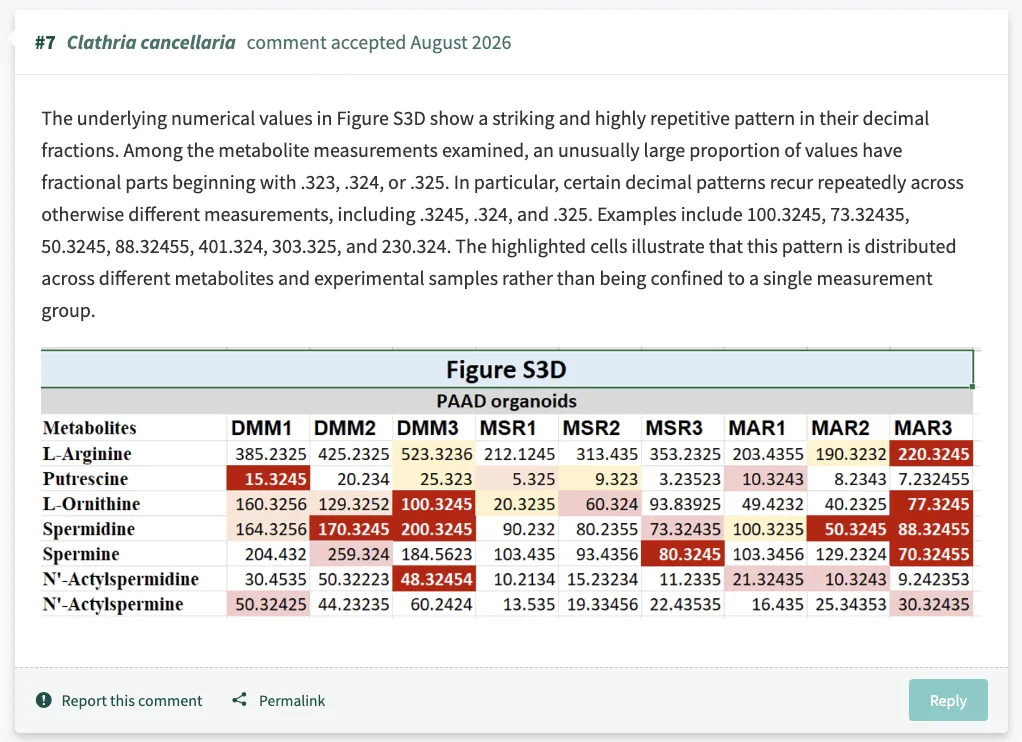Select the Figure S3D title cell

(x=506, y=369)
